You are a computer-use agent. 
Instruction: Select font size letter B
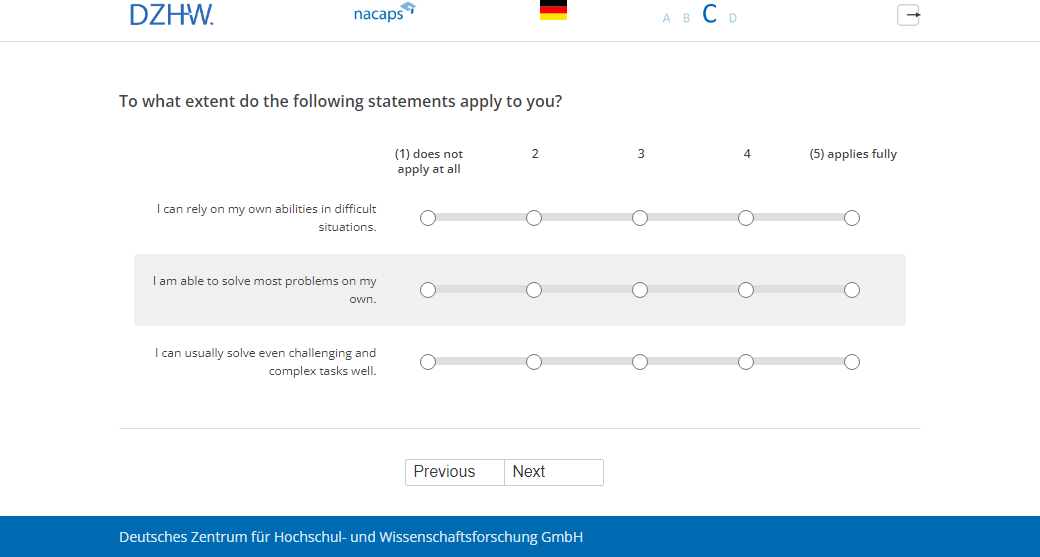pos(686,18)
